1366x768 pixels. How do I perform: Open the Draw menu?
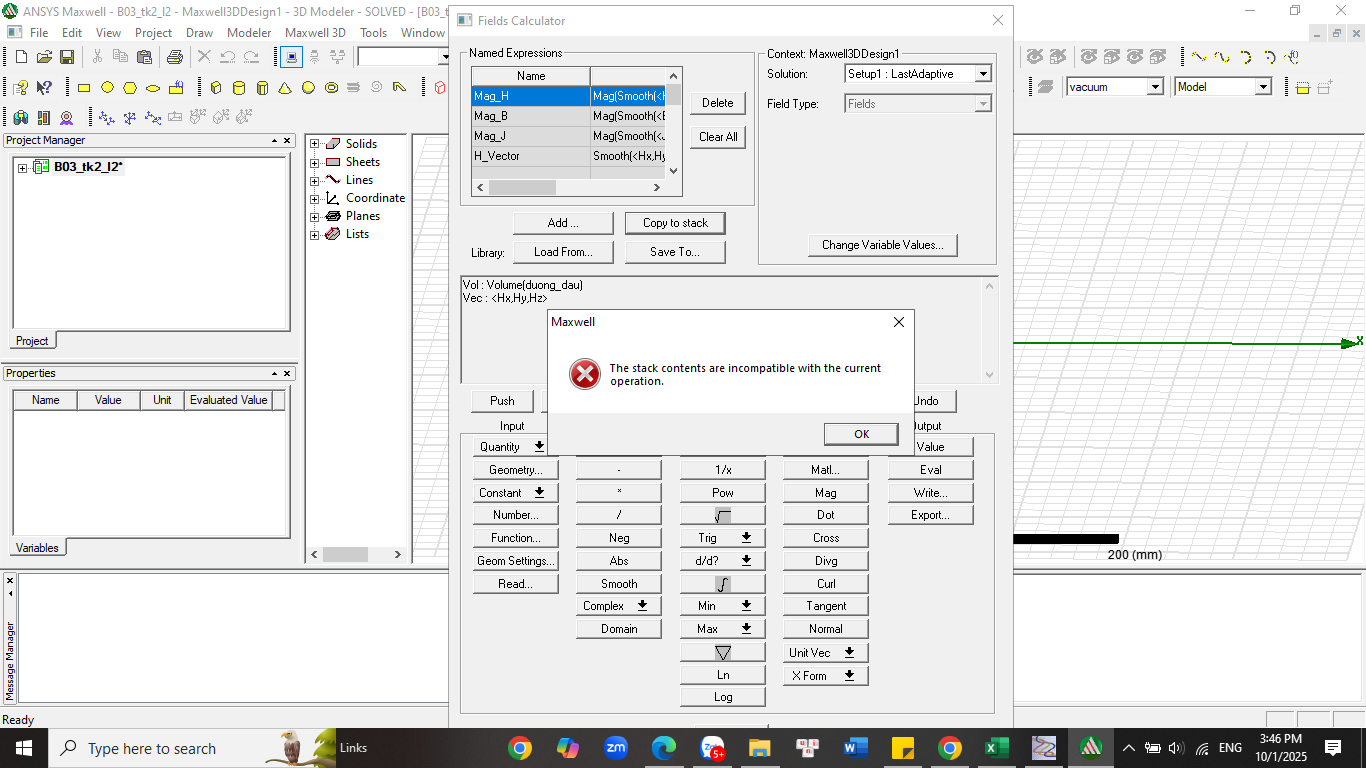(x=199, y=33)
